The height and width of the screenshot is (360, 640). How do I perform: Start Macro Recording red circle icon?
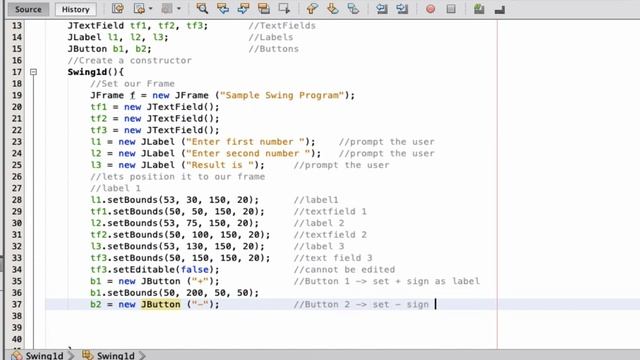pos(430,9)
